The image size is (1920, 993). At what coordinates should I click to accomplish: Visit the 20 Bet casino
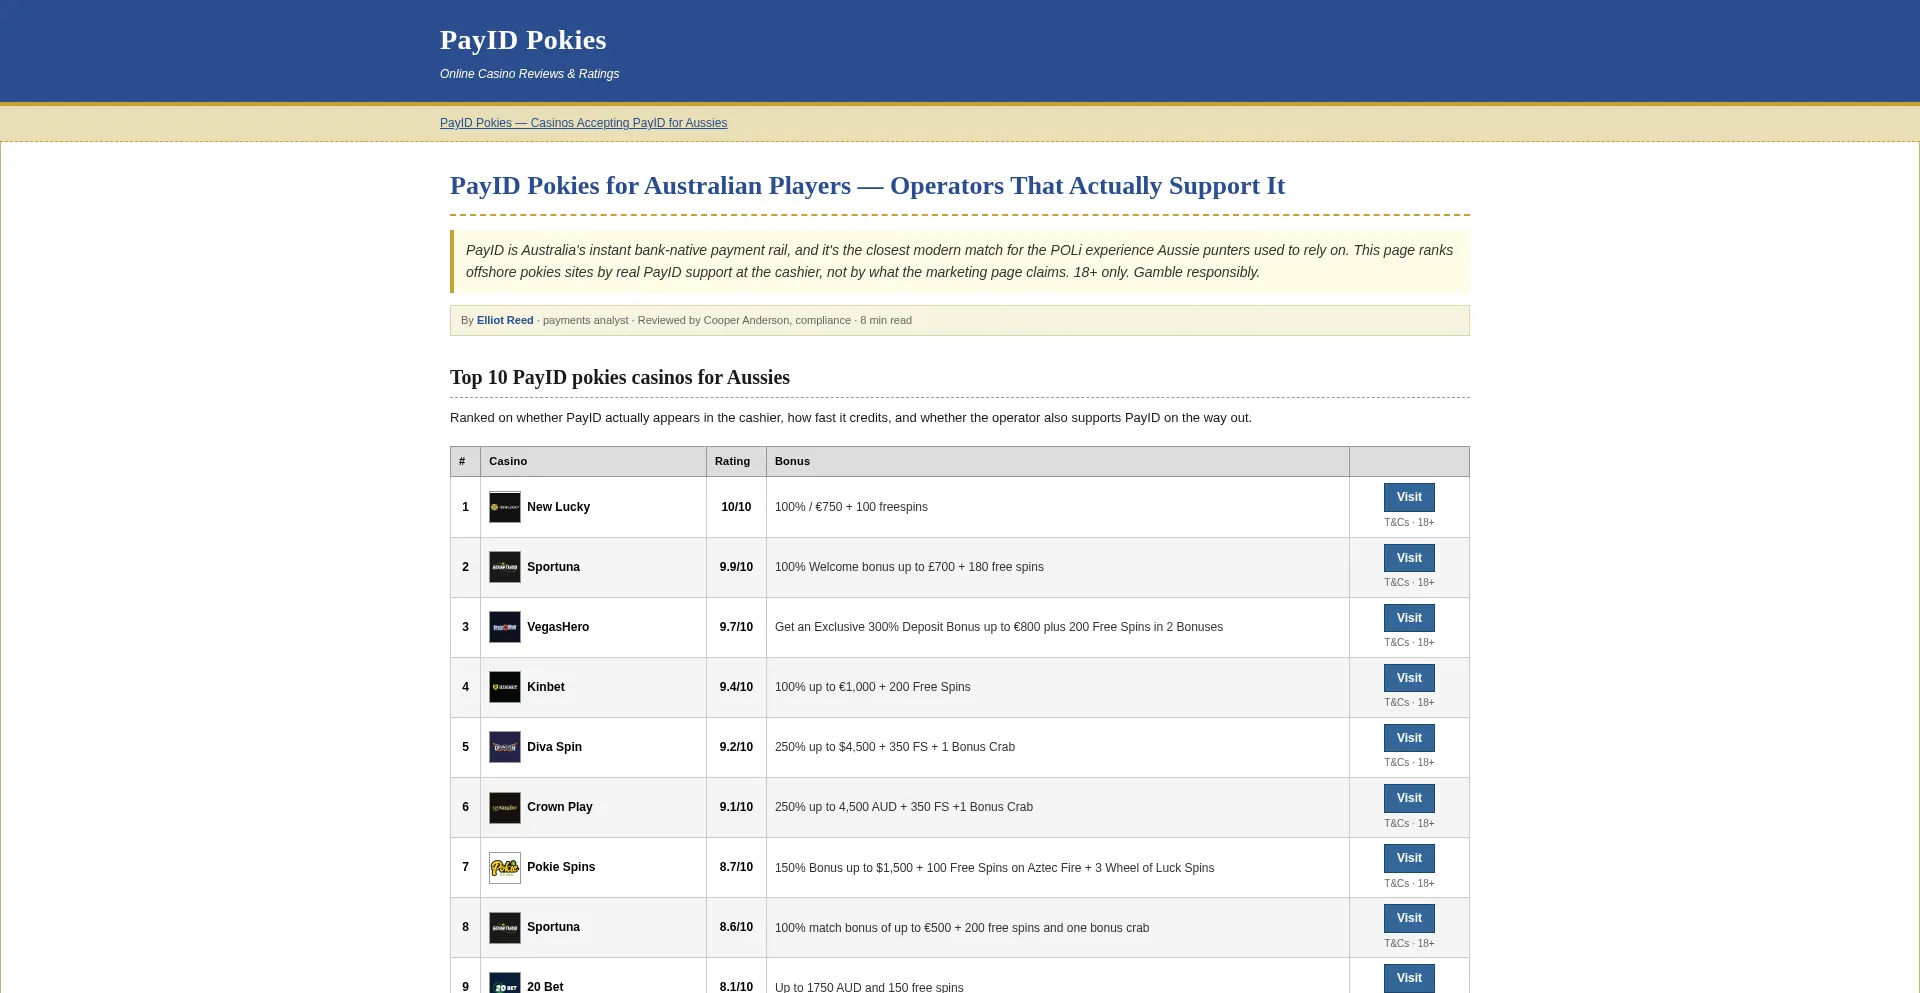tap(1409, 978)
